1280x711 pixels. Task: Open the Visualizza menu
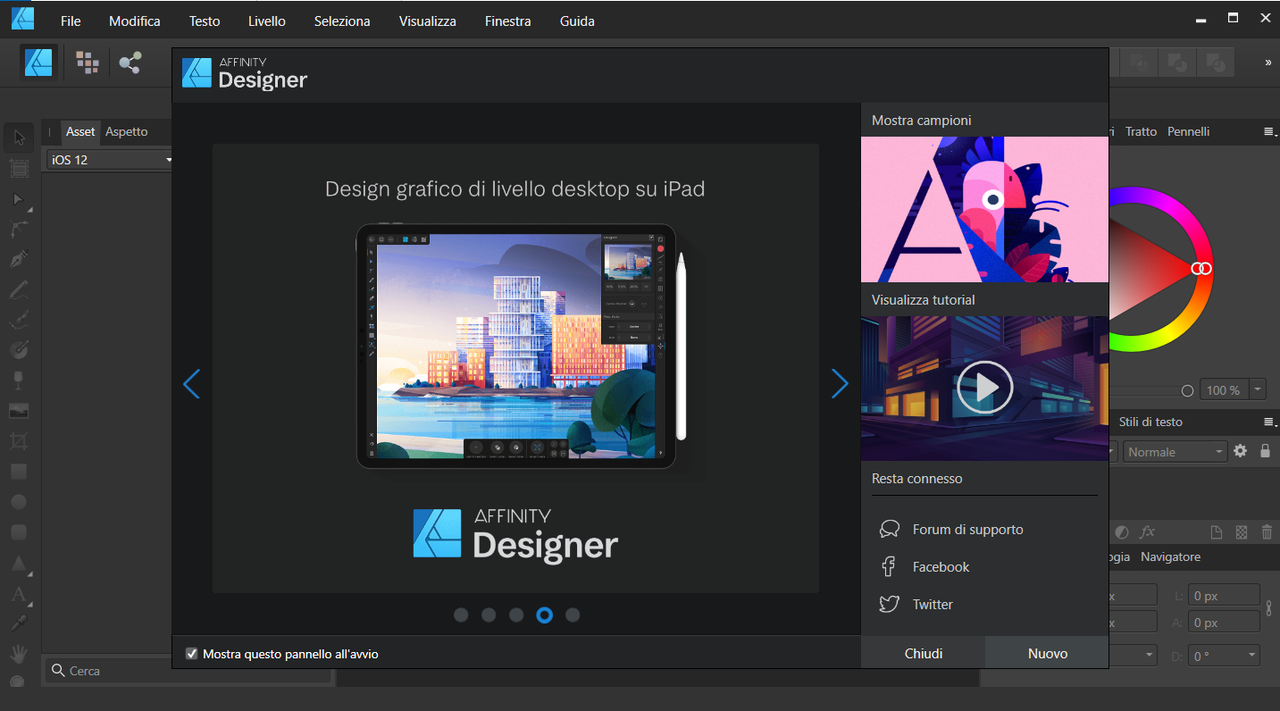pyautogui.click(x=428, y=20)
